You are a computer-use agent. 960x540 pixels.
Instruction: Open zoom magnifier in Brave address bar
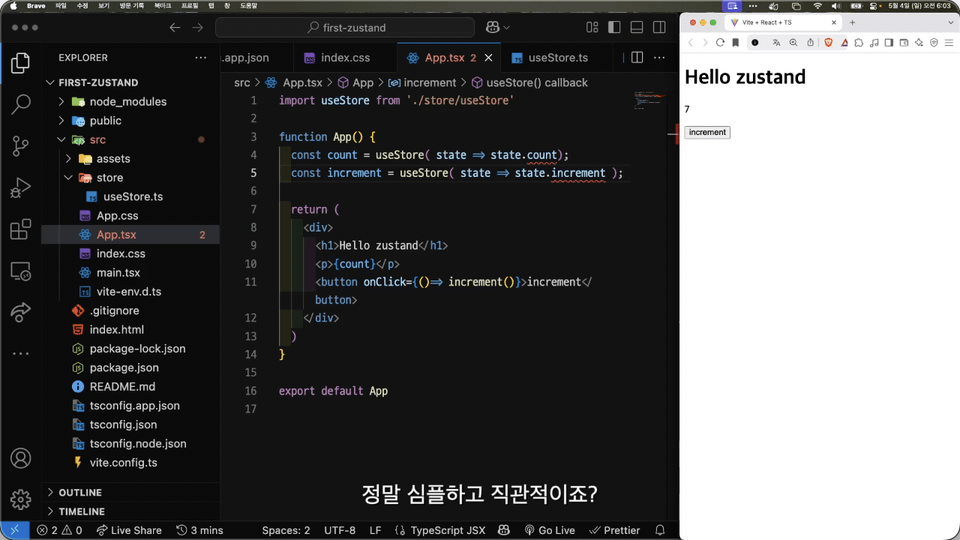[793, 43]
